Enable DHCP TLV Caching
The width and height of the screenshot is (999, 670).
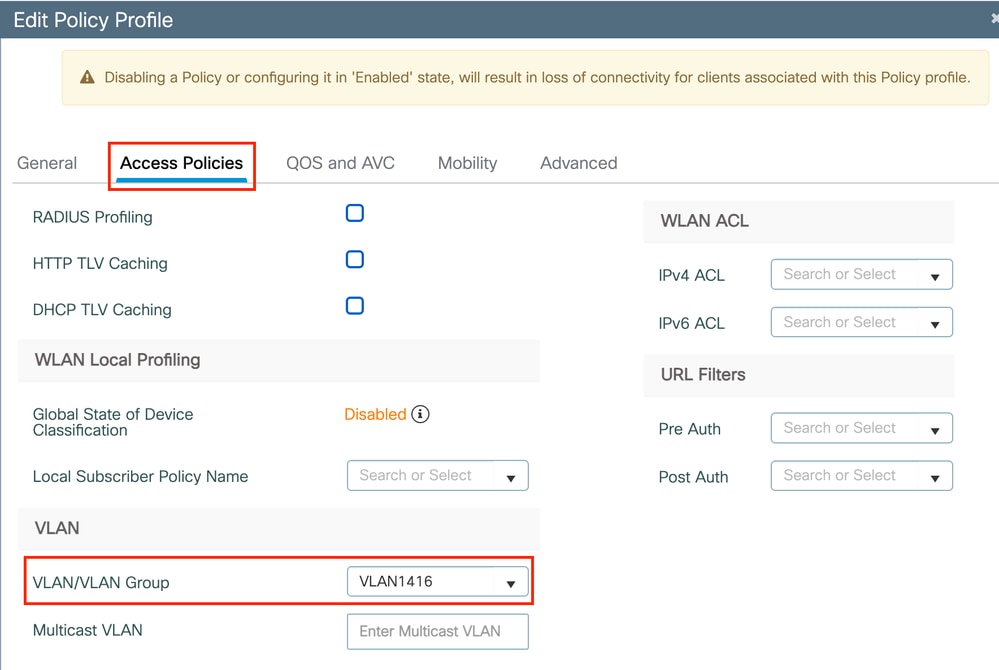[354, 306]
